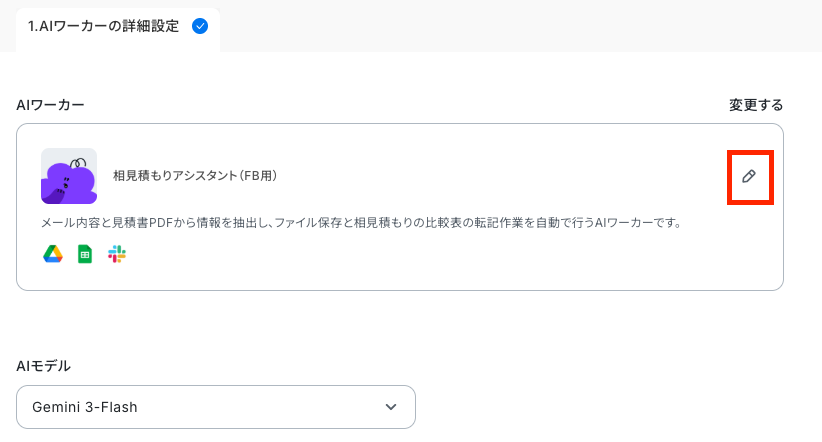This screenshot has width=822, height=442.
Task: Click the Google Drive icon
Action: coord(53,254)
